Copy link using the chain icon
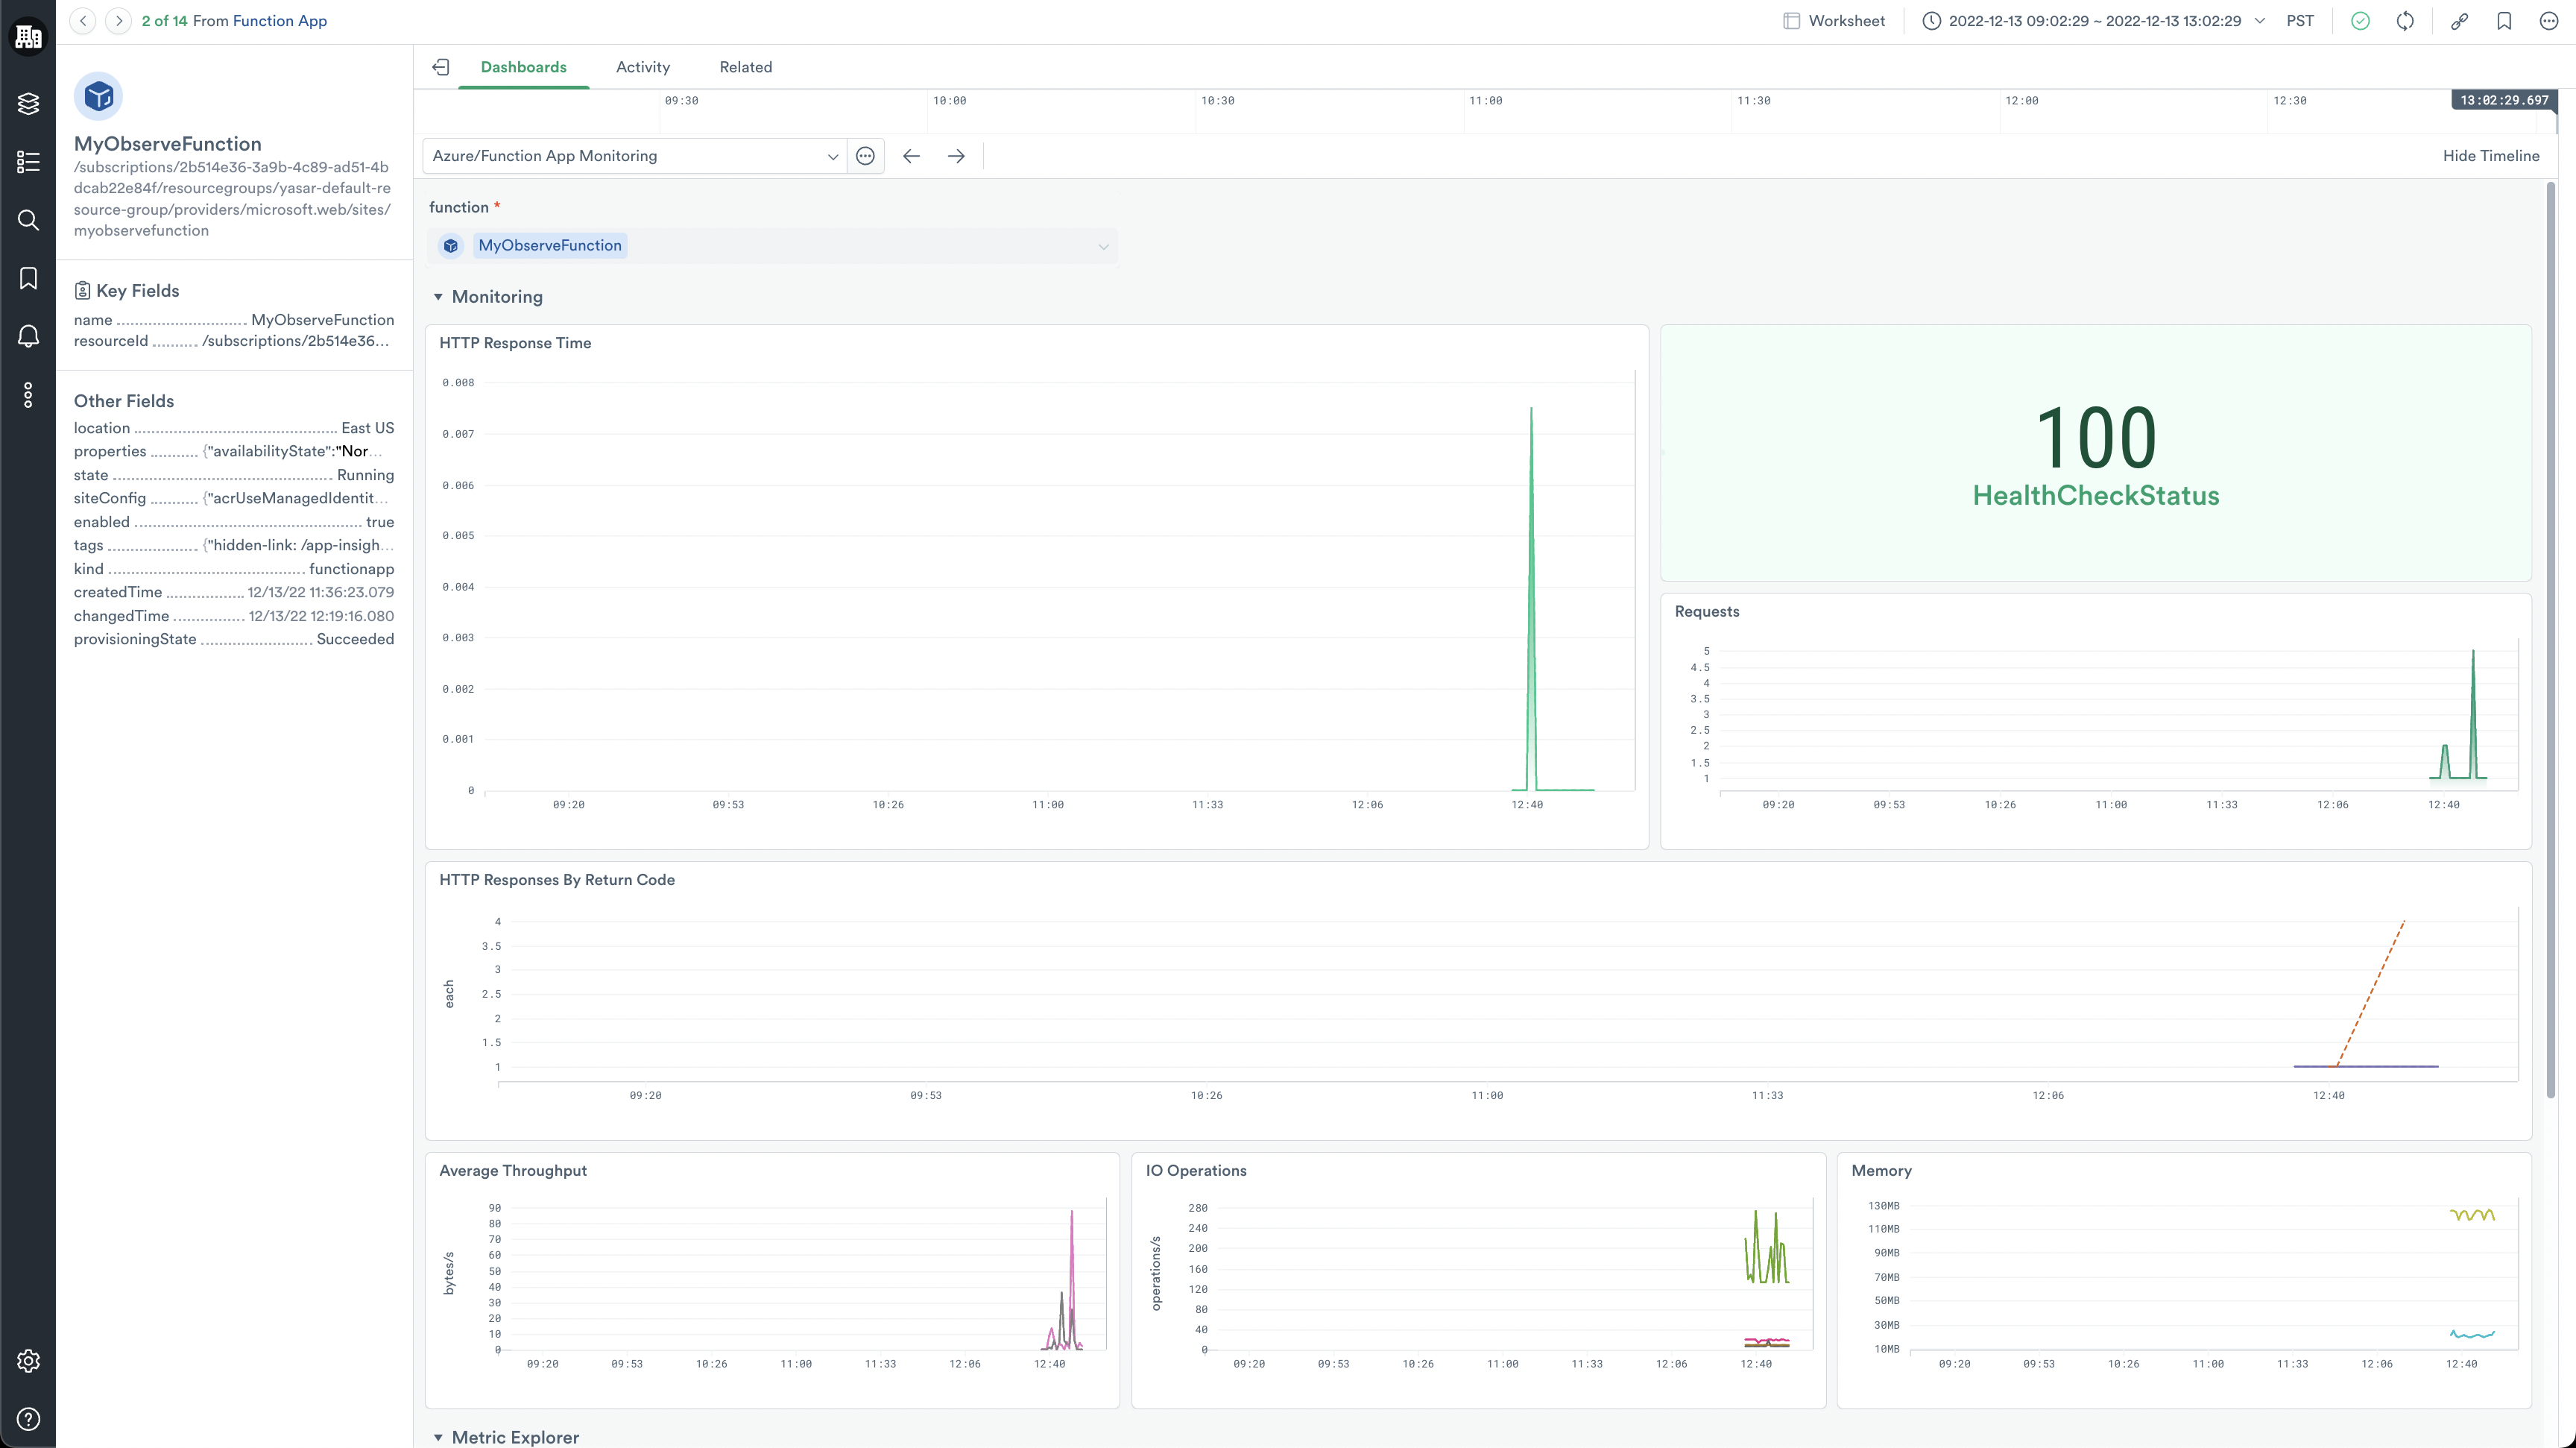Viewport: 2576px width, 1448px height. pyautogui.click(x=2459, y=21)
